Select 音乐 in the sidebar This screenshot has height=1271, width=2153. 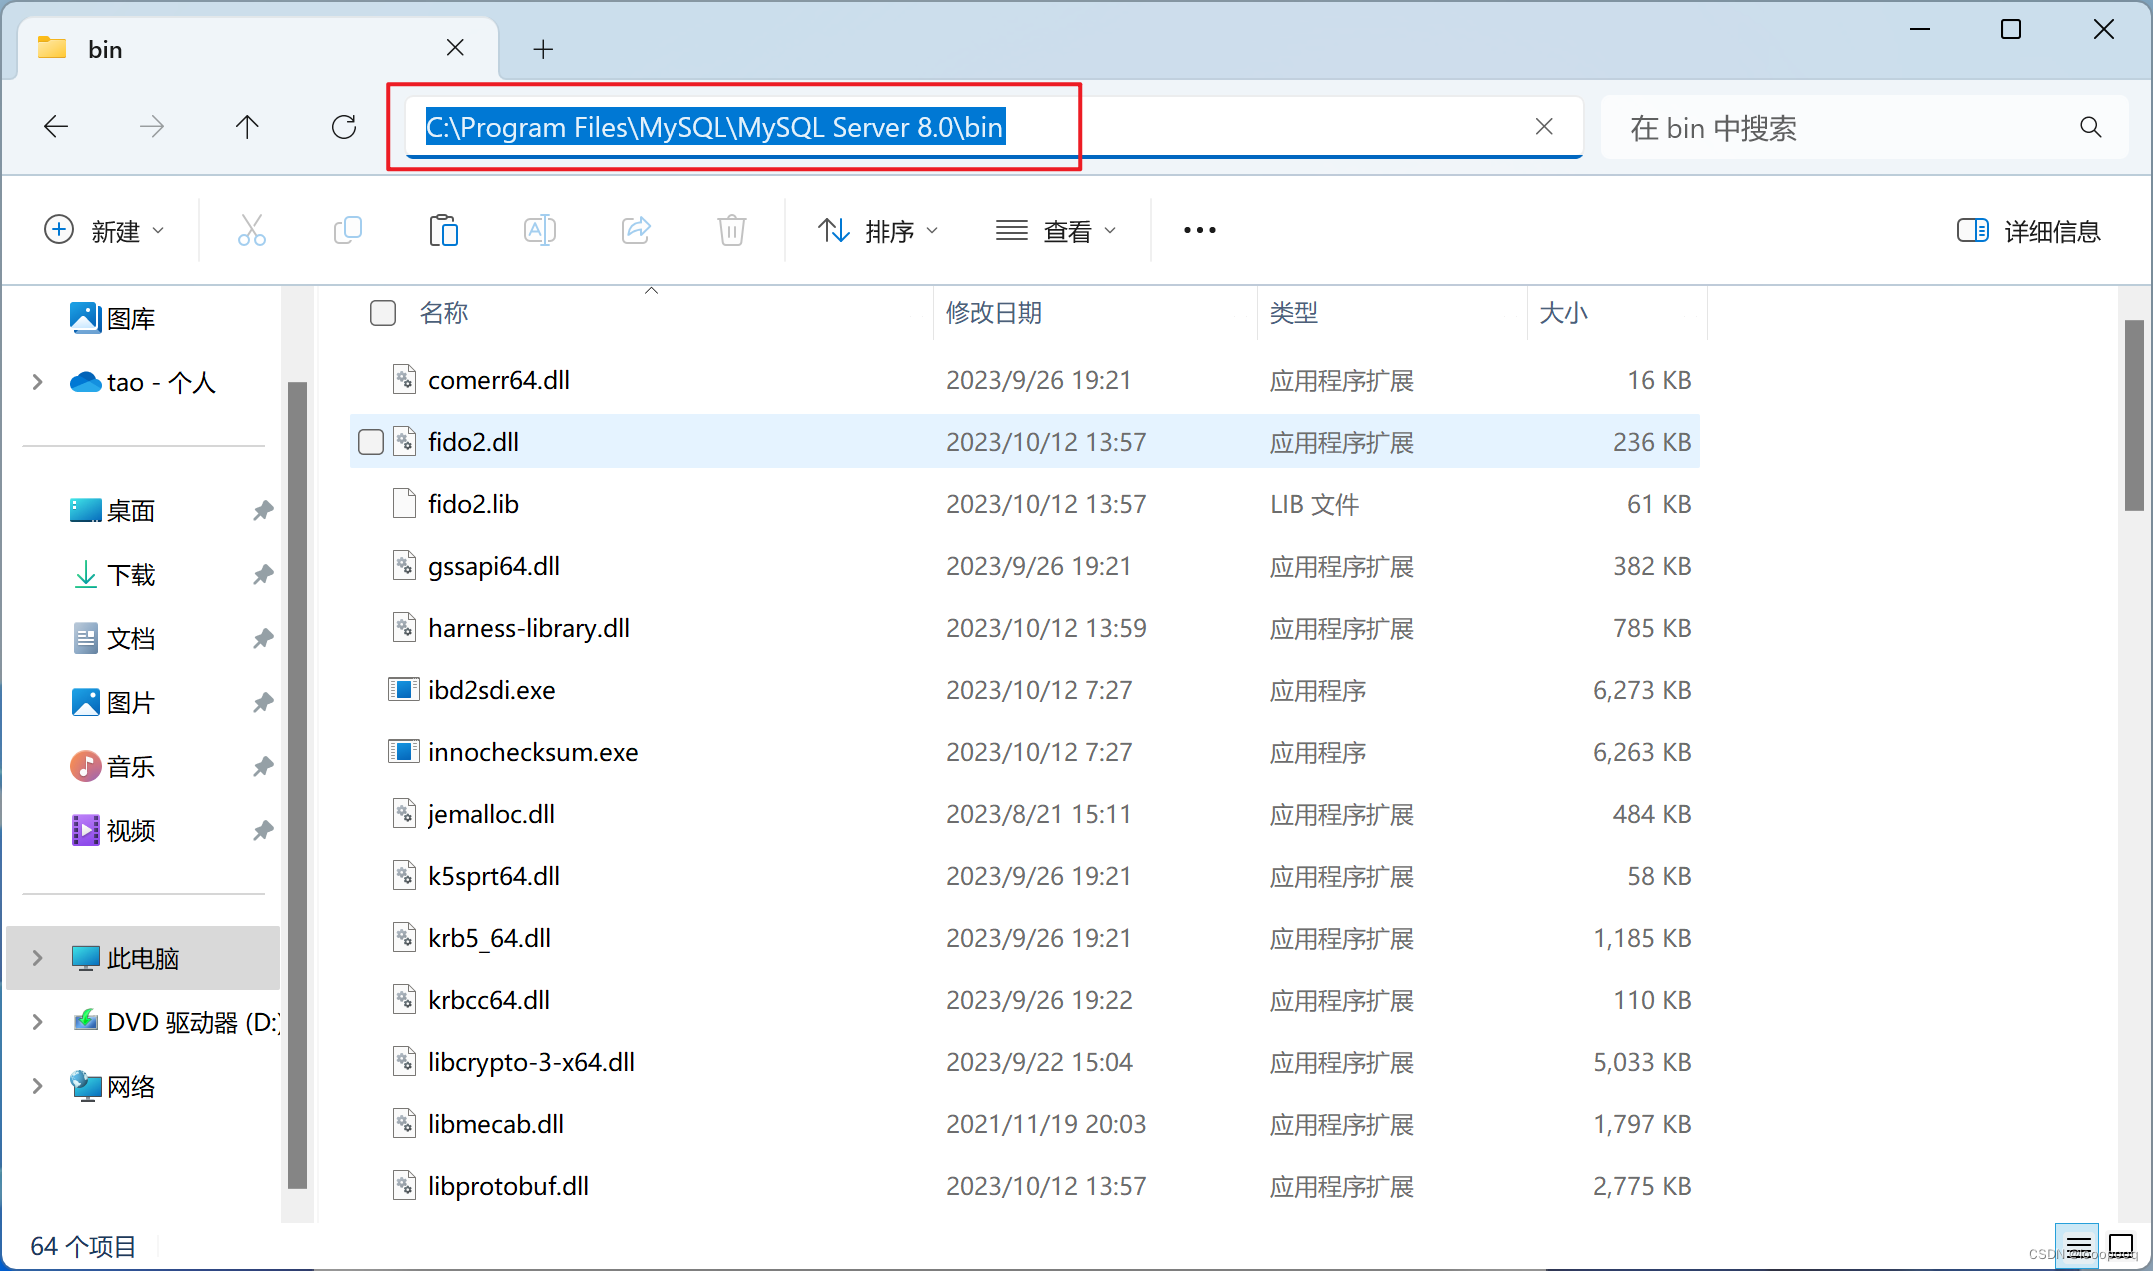click(x=112, y=767)
